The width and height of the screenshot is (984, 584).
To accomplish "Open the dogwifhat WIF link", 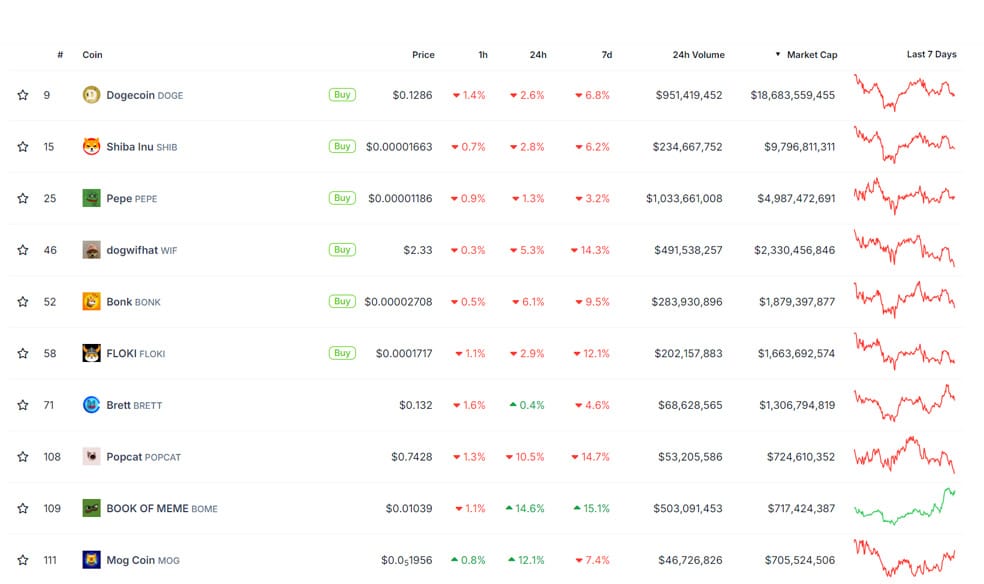I will click(141, 250).
